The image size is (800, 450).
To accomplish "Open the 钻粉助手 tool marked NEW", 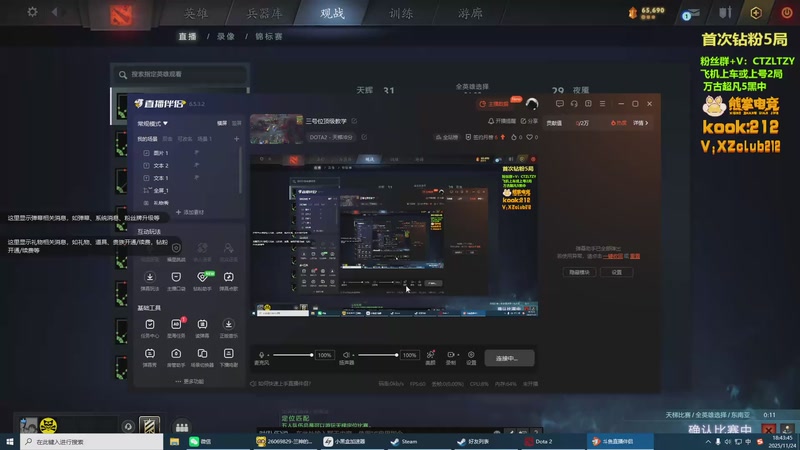I will click(203, 281).
